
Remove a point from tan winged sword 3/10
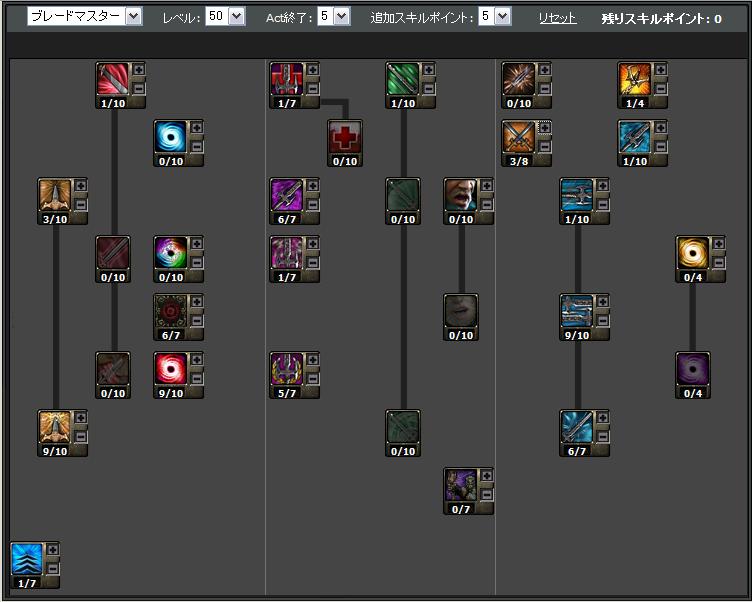81,204
